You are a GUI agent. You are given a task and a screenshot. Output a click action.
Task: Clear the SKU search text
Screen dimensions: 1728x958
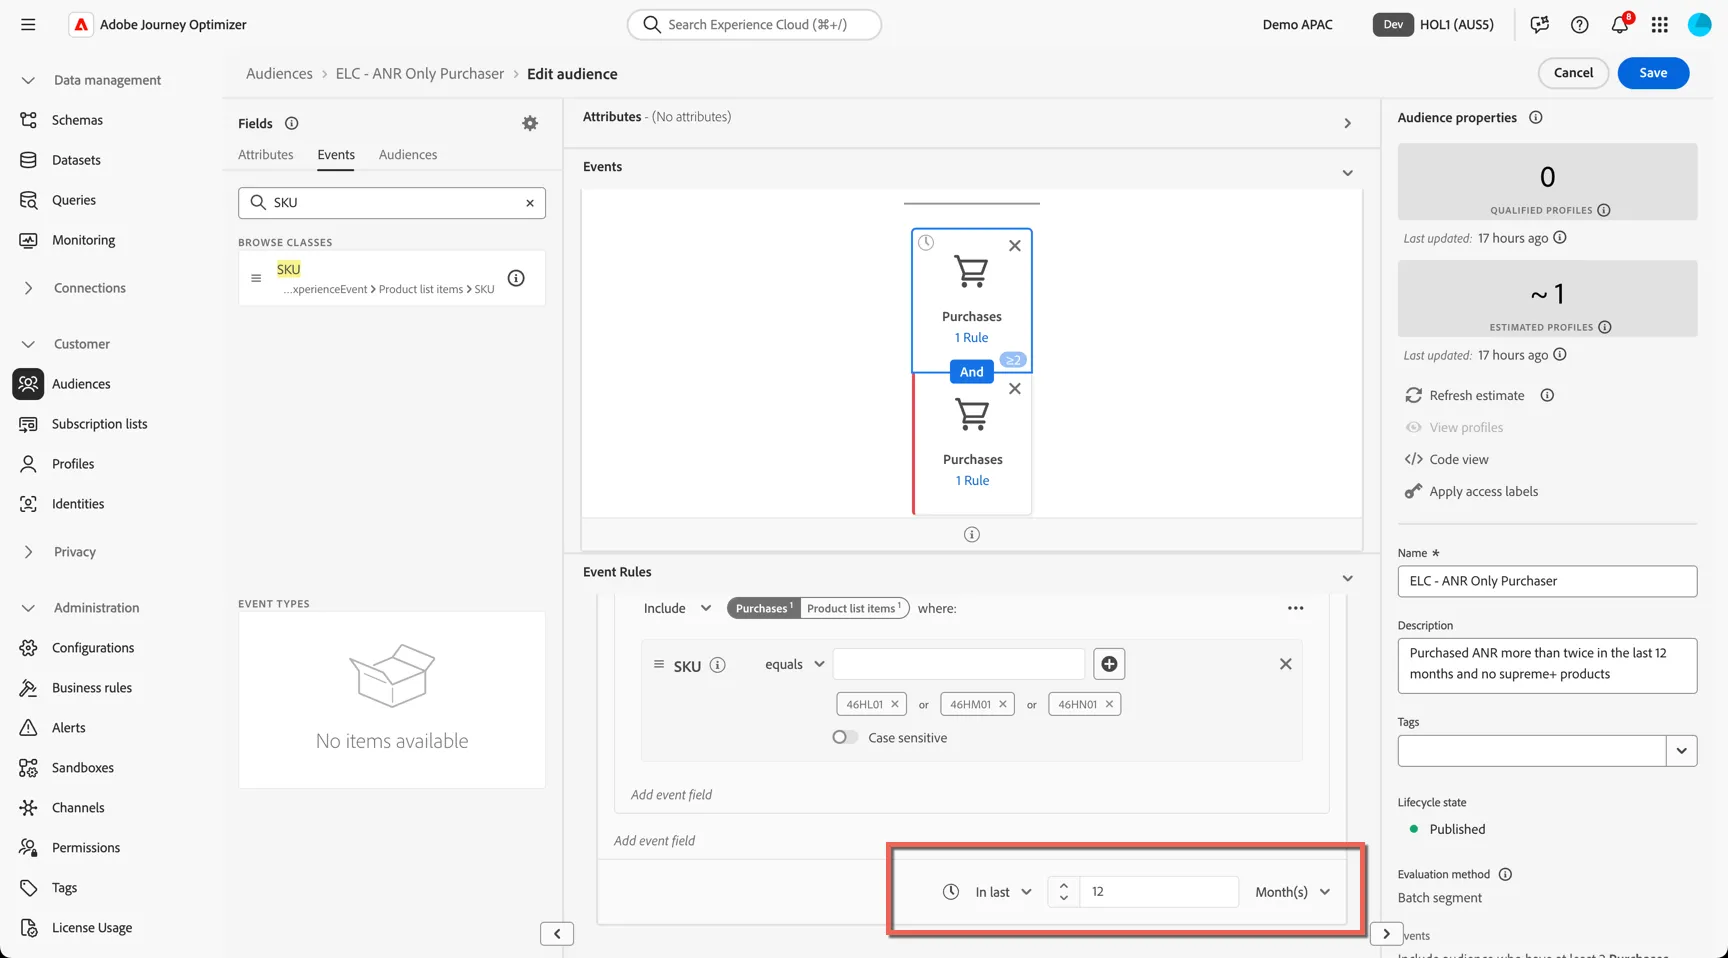pyautogui.click(x=530, y=203)
